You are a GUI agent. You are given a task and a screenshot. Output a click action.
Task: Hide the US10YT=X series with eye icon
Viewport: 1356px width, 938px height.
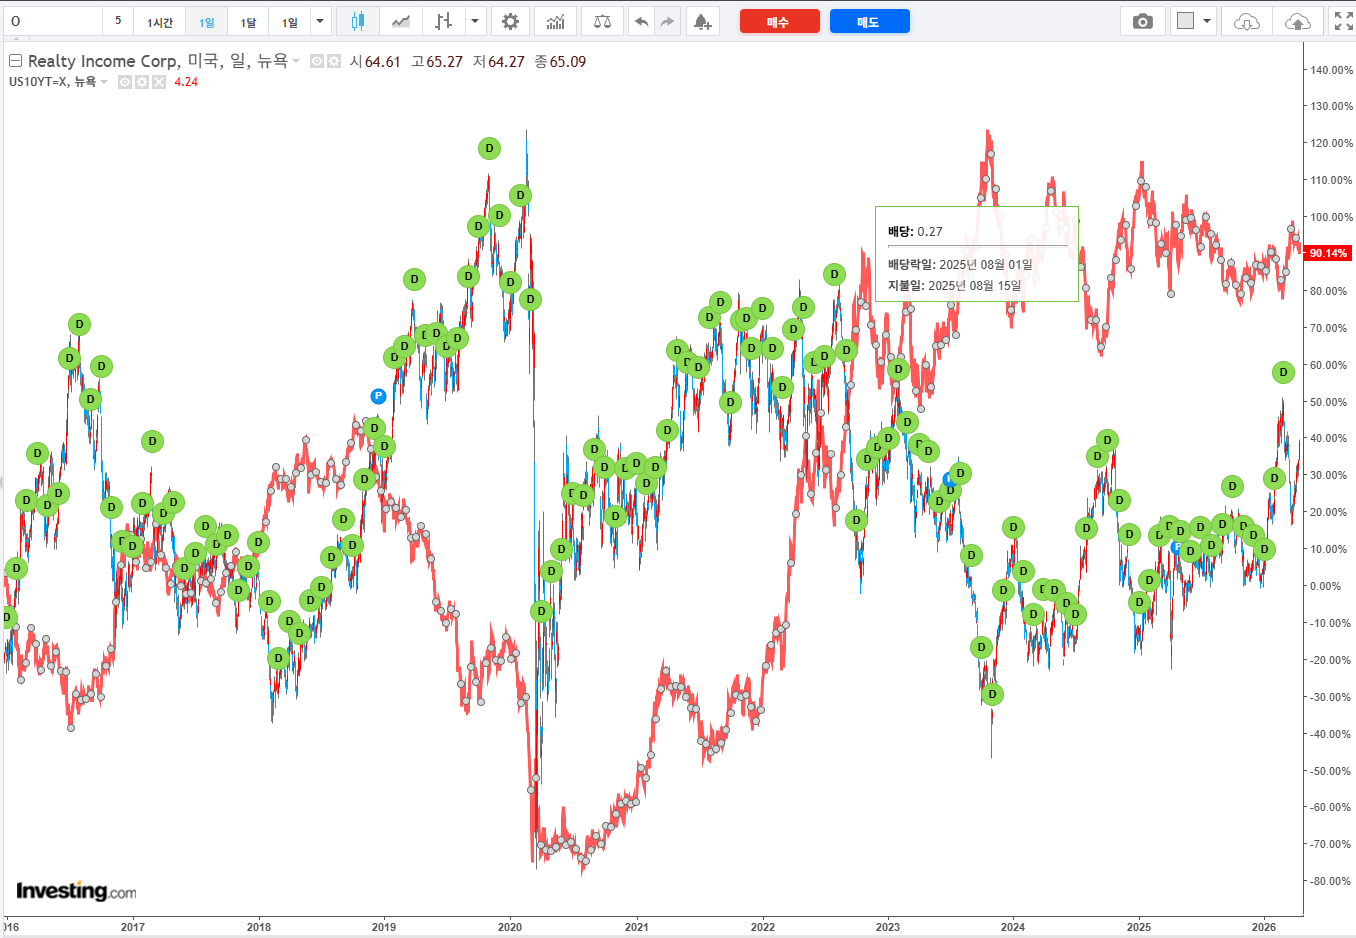coord(125,82)
